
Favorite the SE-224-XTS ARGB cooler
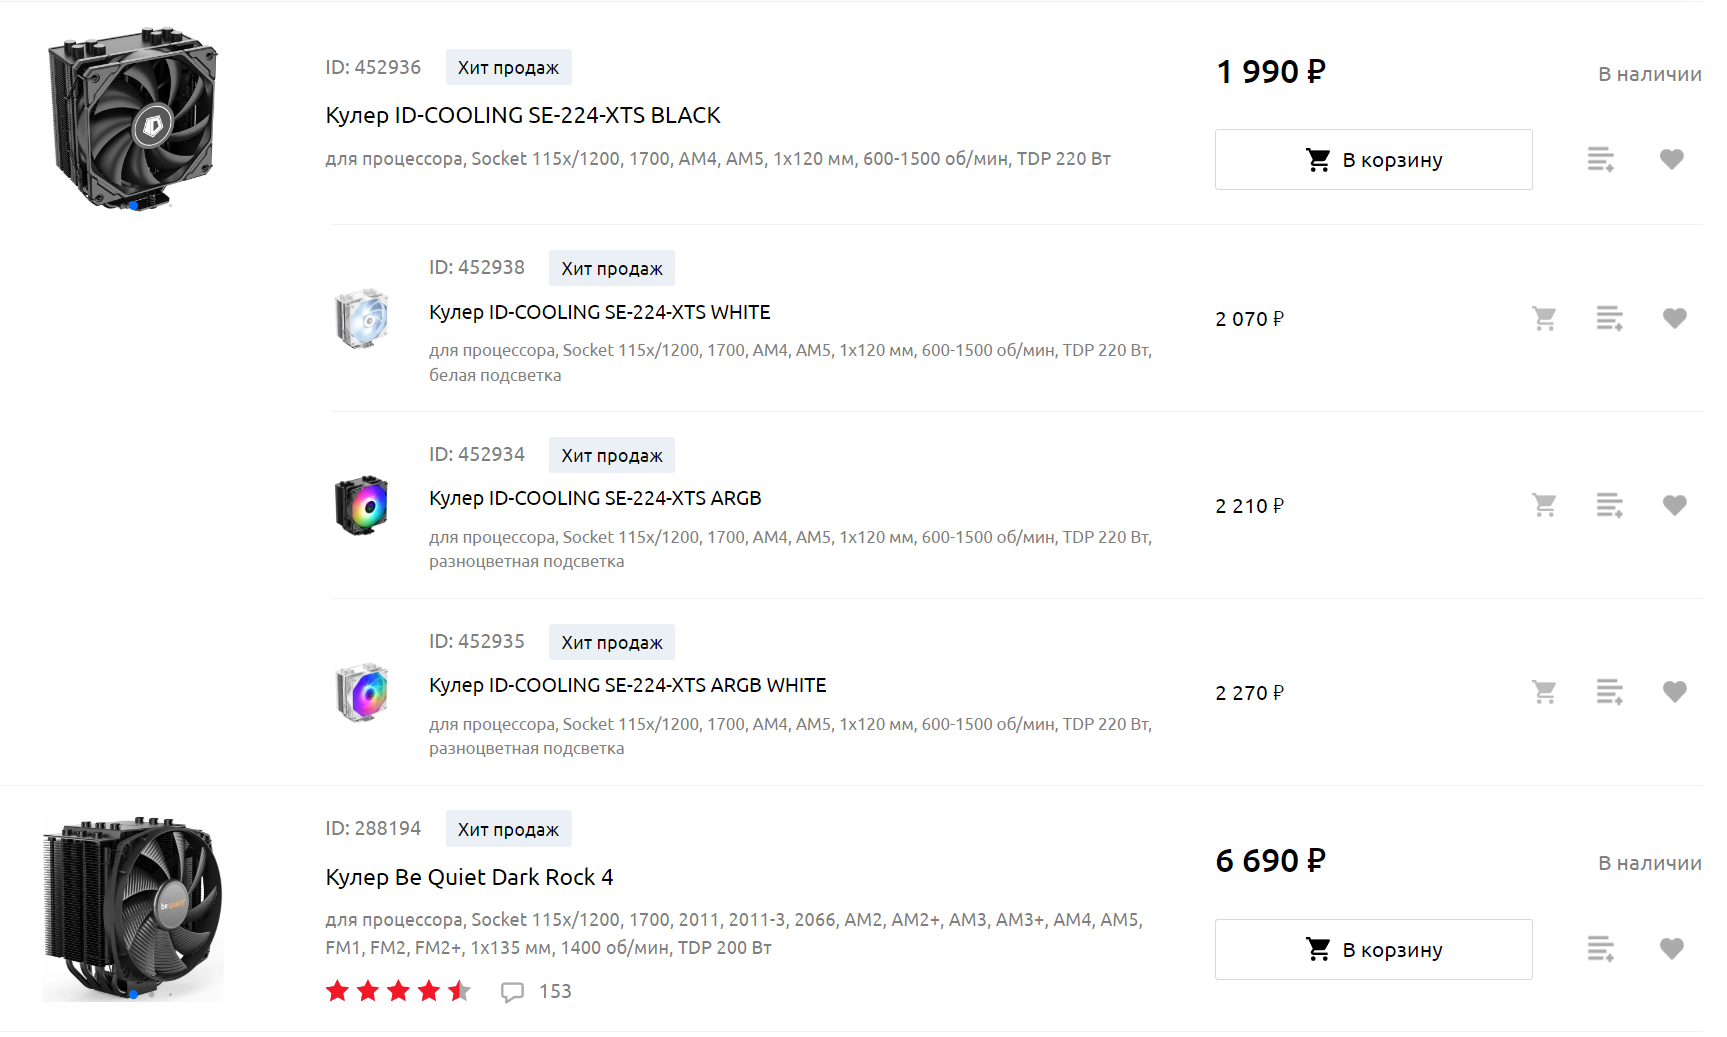(1675, 506)
